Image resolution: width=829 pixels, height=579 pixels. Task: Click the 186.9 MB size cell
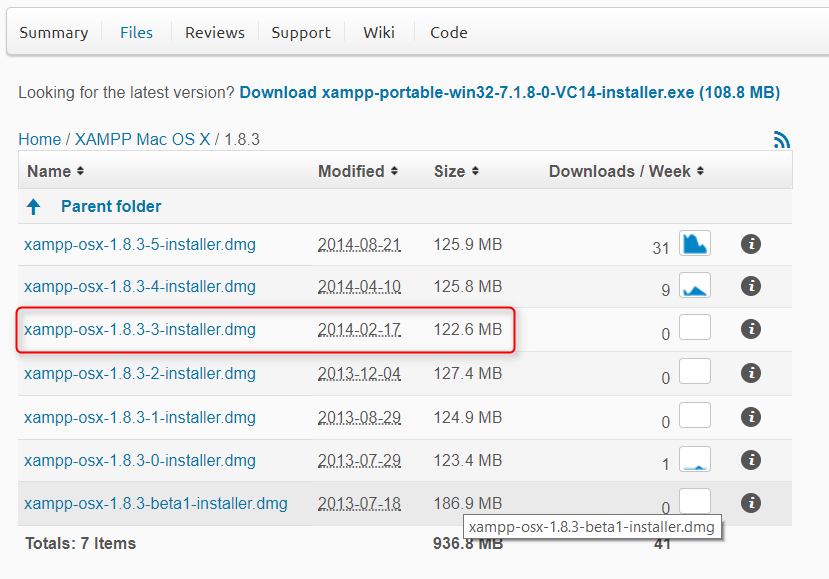click(x=467, y=503)
